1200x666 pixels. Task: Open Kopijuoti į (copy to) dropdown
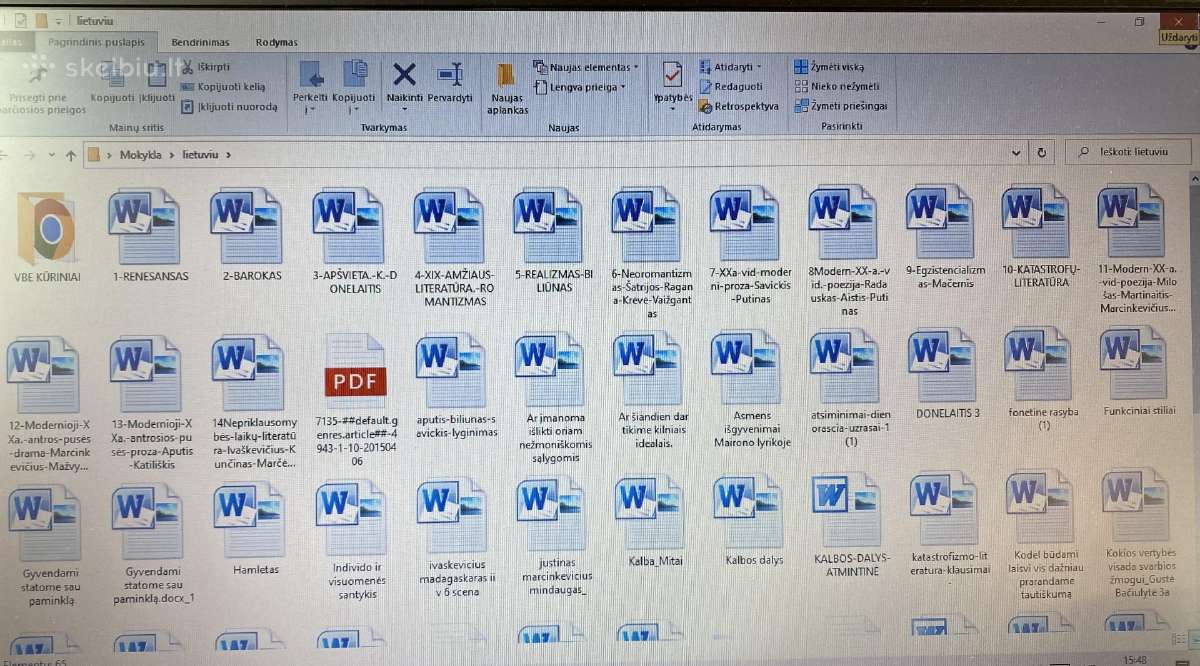354,87
